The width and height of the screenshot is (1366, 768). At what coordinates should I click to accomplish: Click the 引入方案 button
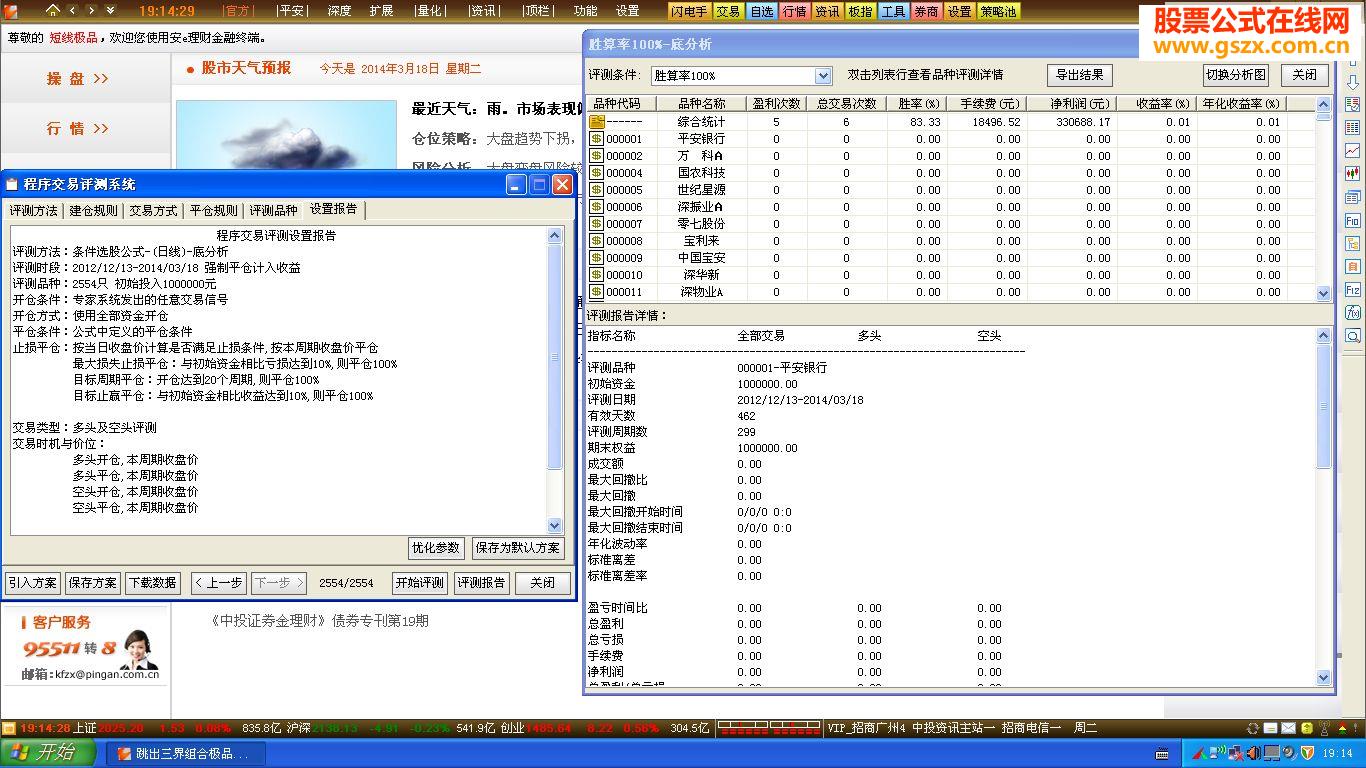point(33,583)
